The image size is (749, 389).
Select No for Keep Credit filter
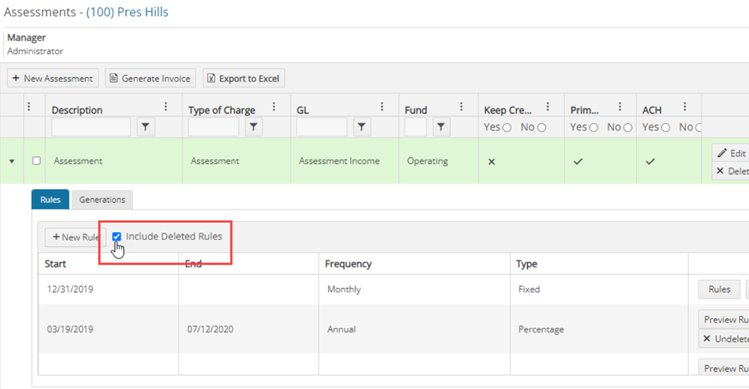coord(541,128)
